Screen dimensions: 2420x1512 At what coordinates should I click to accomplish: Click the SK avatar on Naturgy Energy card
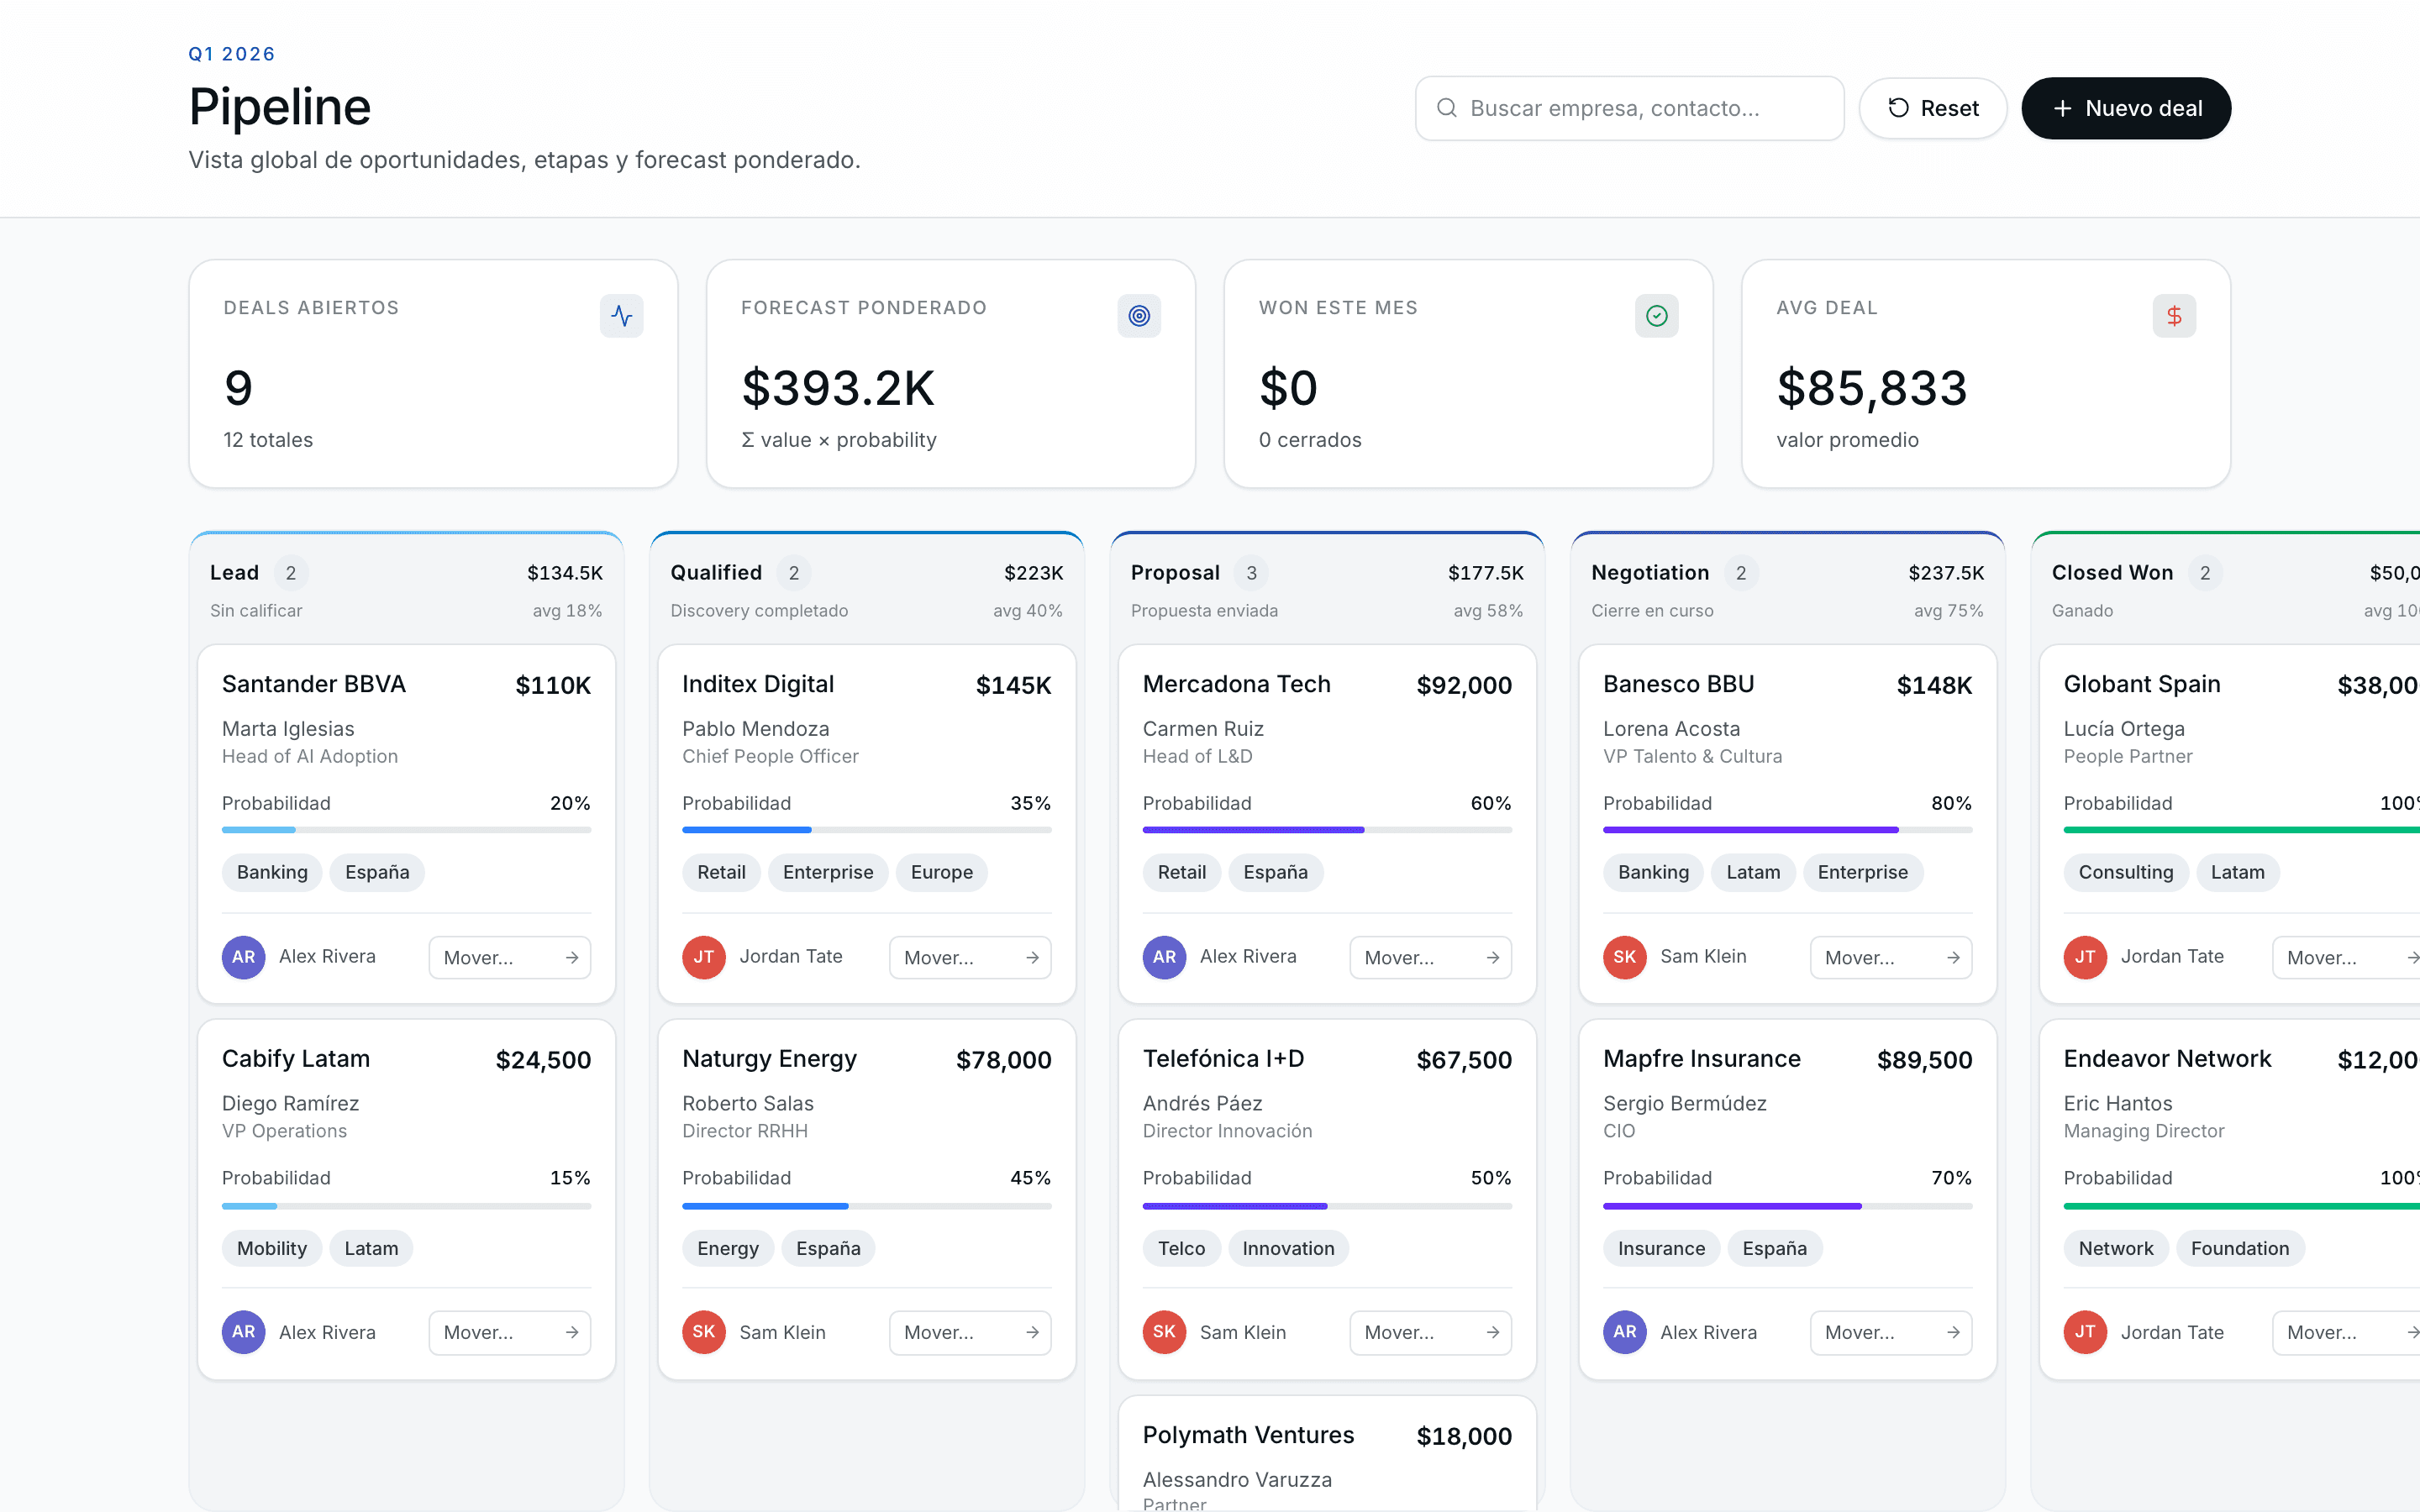tap(704, 1332)
